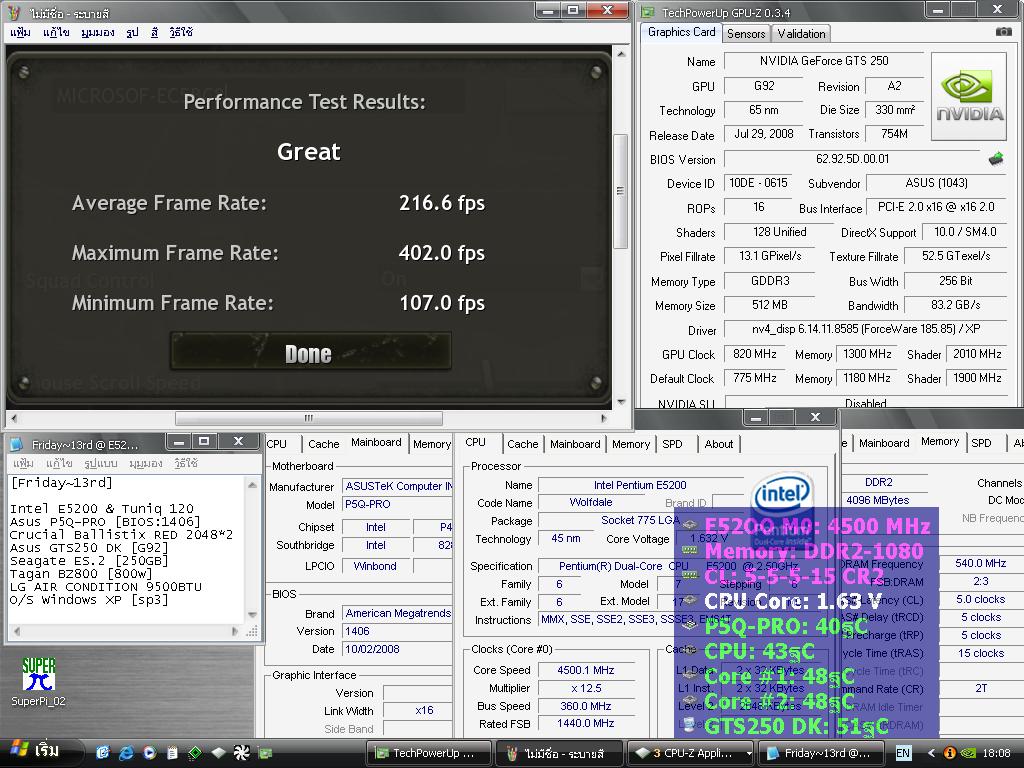Open the File menu in Notepad window

23,463
